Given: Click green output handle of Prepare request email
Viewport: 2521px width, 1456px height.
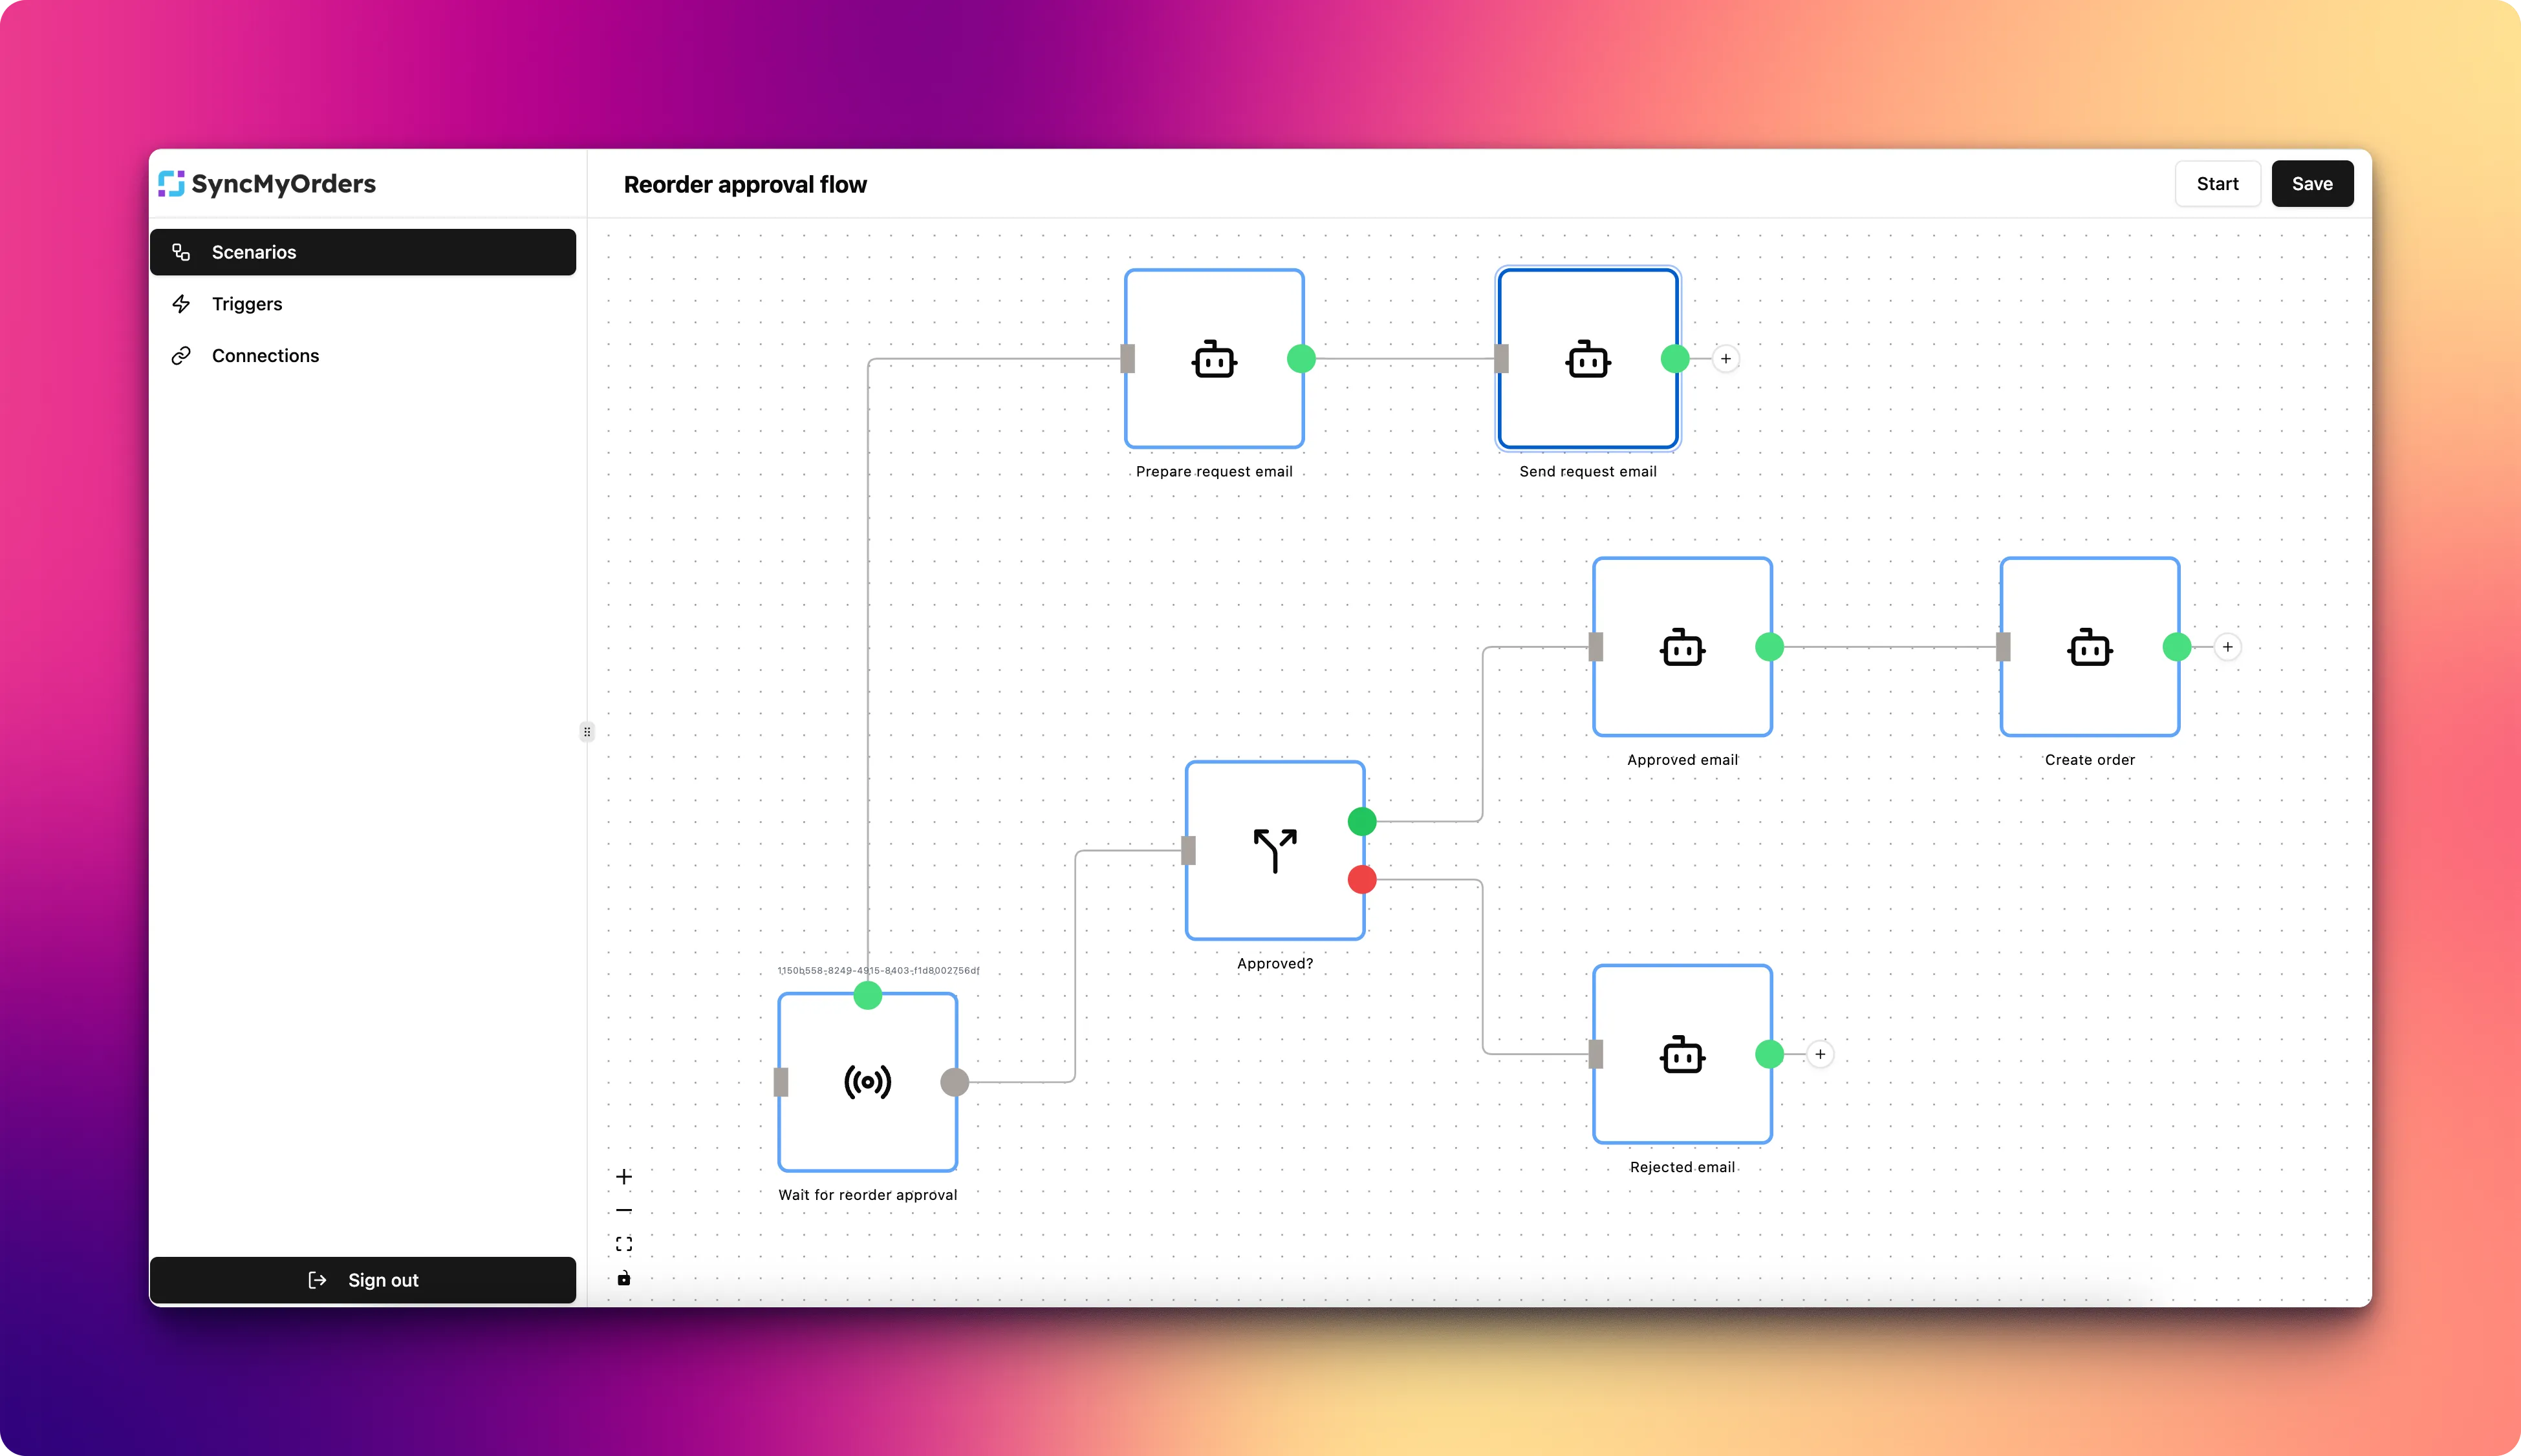Looking at the screenshot, I should coord(1301,359).
